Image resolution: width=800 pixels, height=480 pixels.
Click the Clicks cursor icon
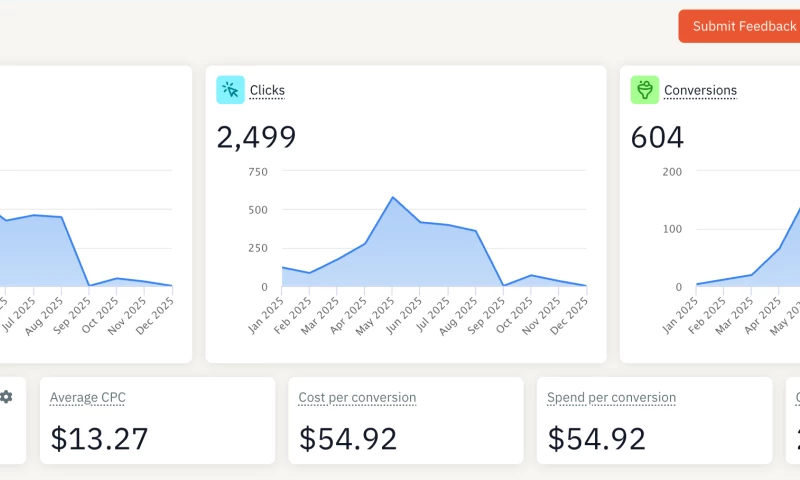(x=231, y=90)
